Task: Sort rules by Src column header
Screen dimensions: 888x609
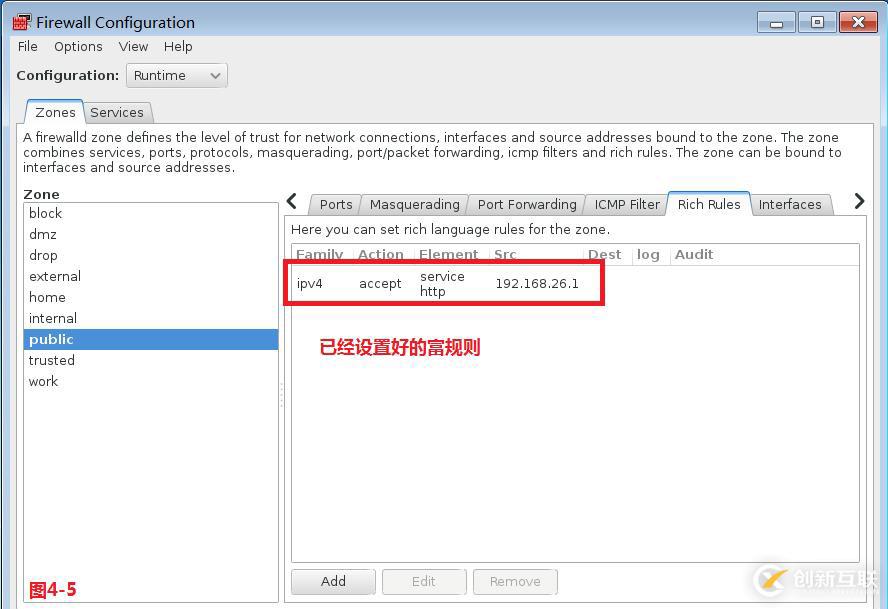Action: pyautogui.click(x=536, y=254)
